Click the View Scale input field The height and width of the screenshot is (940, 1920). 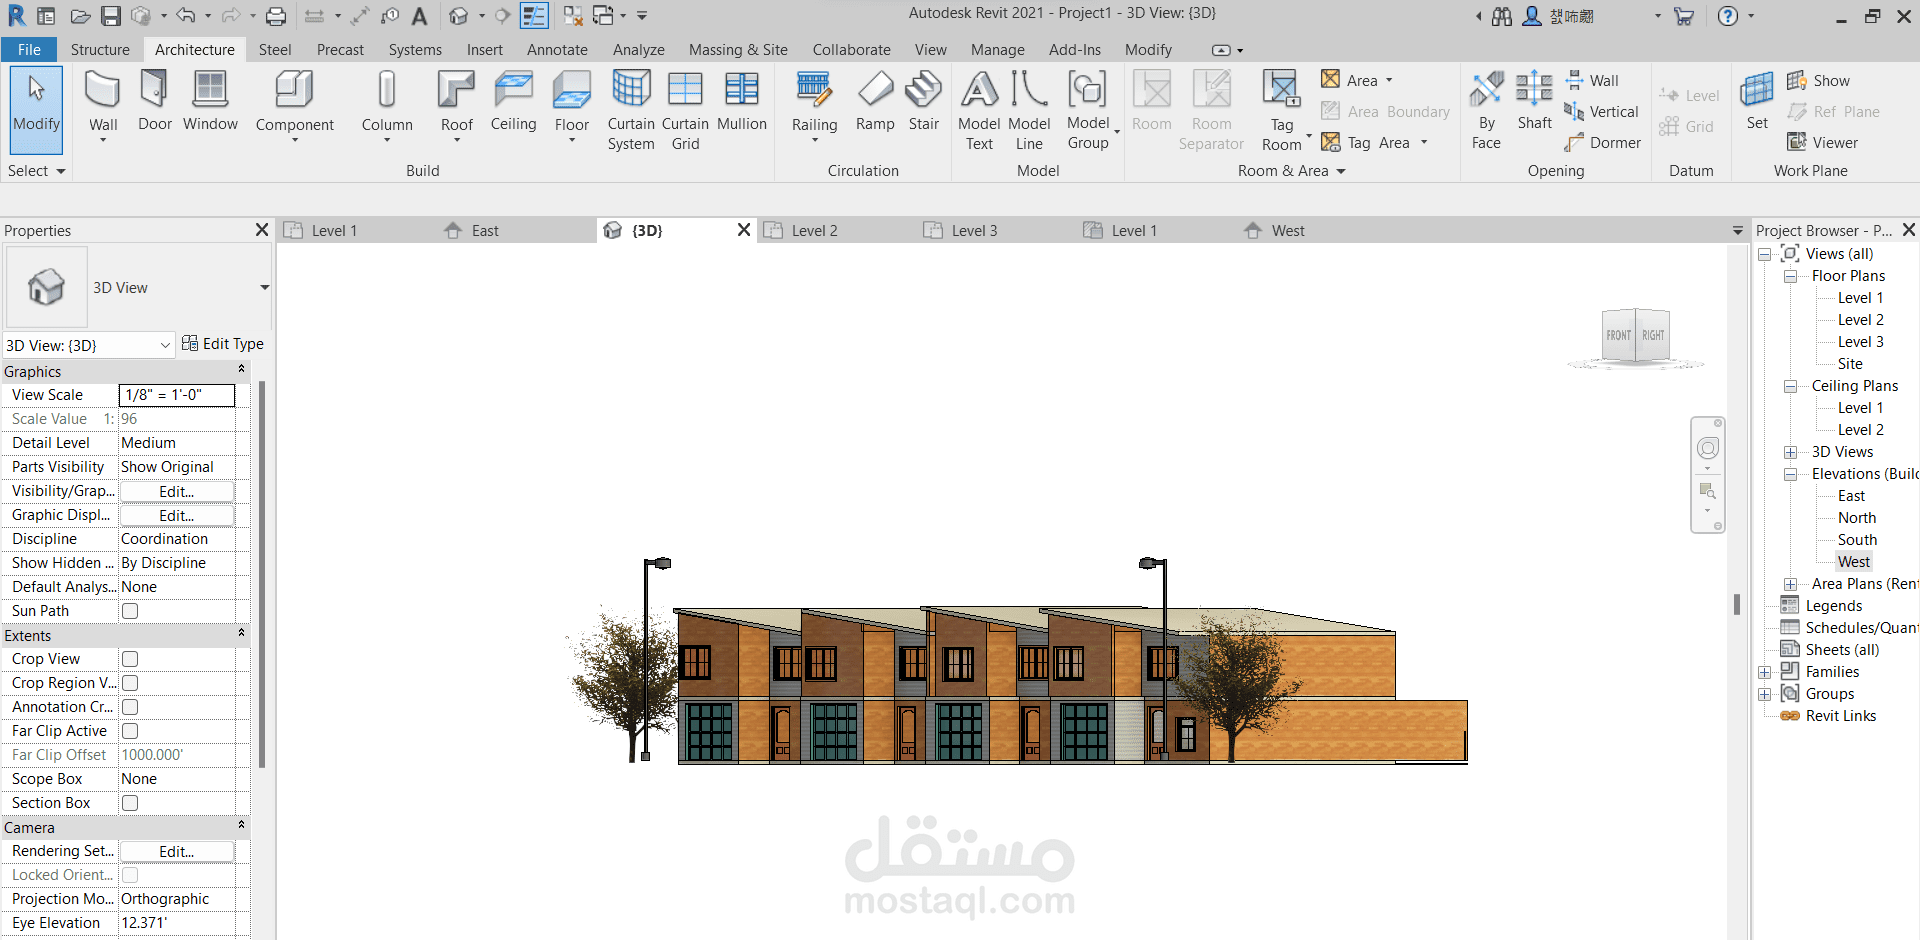(177, 395)
